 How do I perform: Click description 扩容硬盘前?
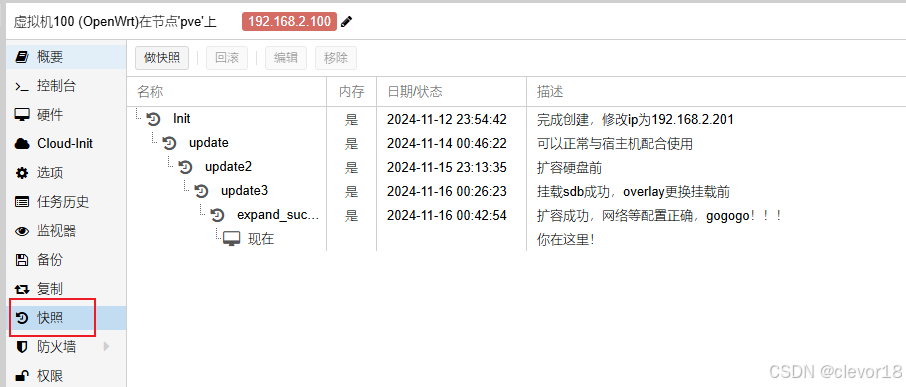pos(569,168)
